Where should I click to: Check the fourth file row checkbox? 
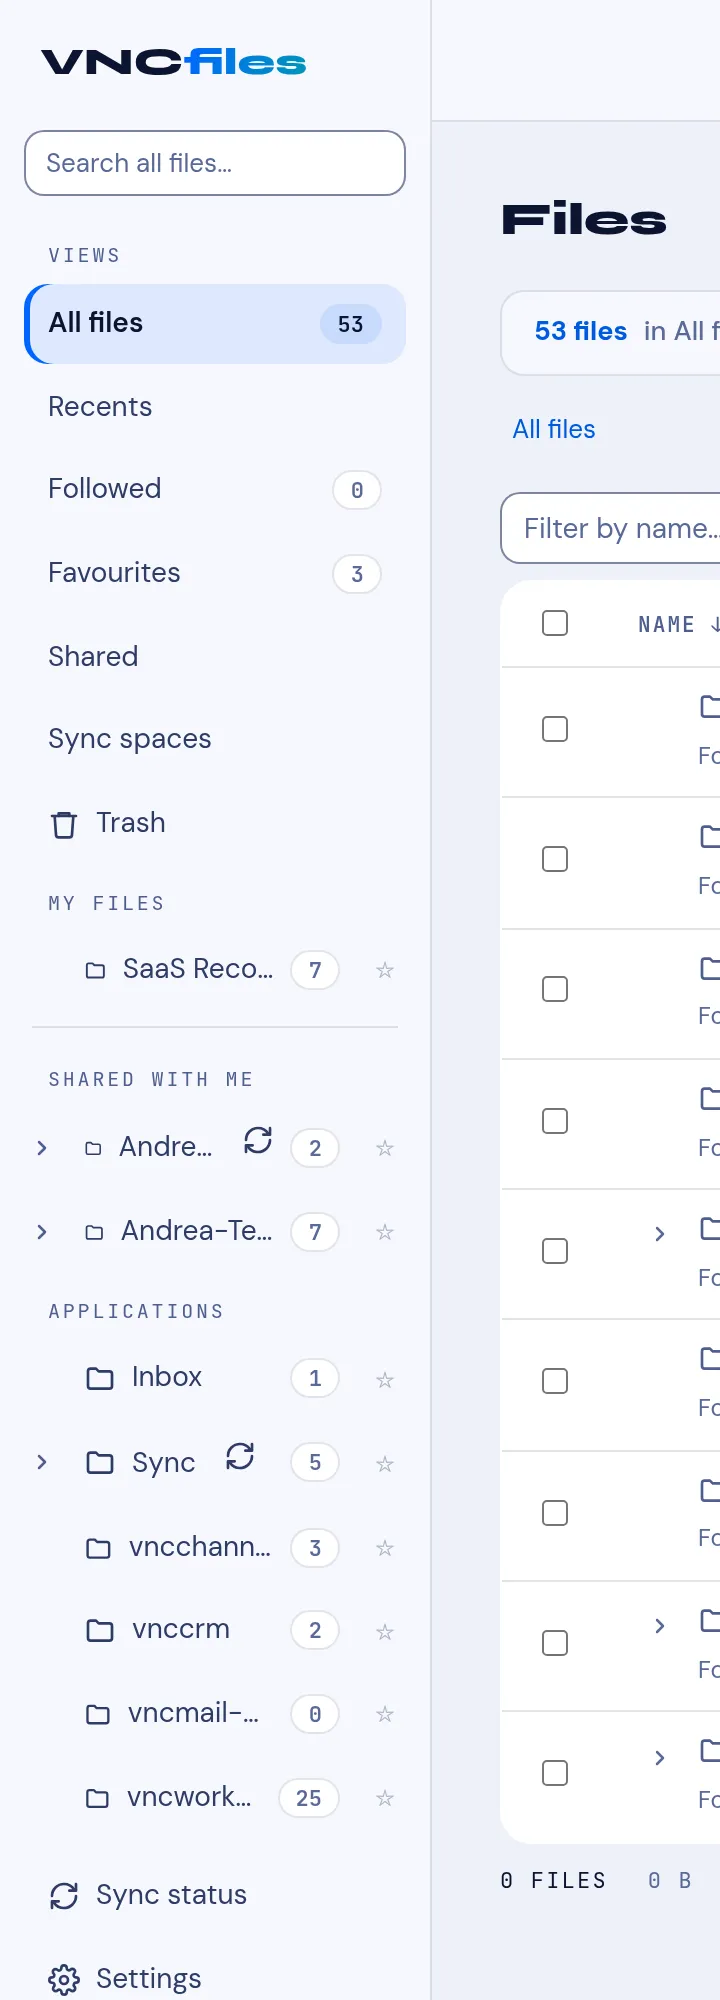[x=555, y=1121]
